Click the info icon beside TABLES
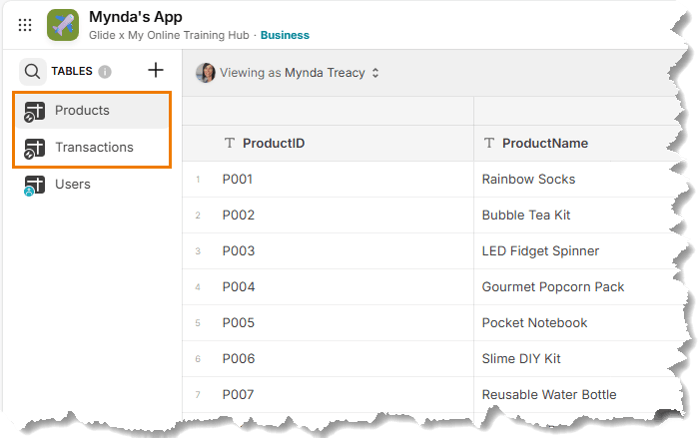698x438 pixels. coord(105,71)
